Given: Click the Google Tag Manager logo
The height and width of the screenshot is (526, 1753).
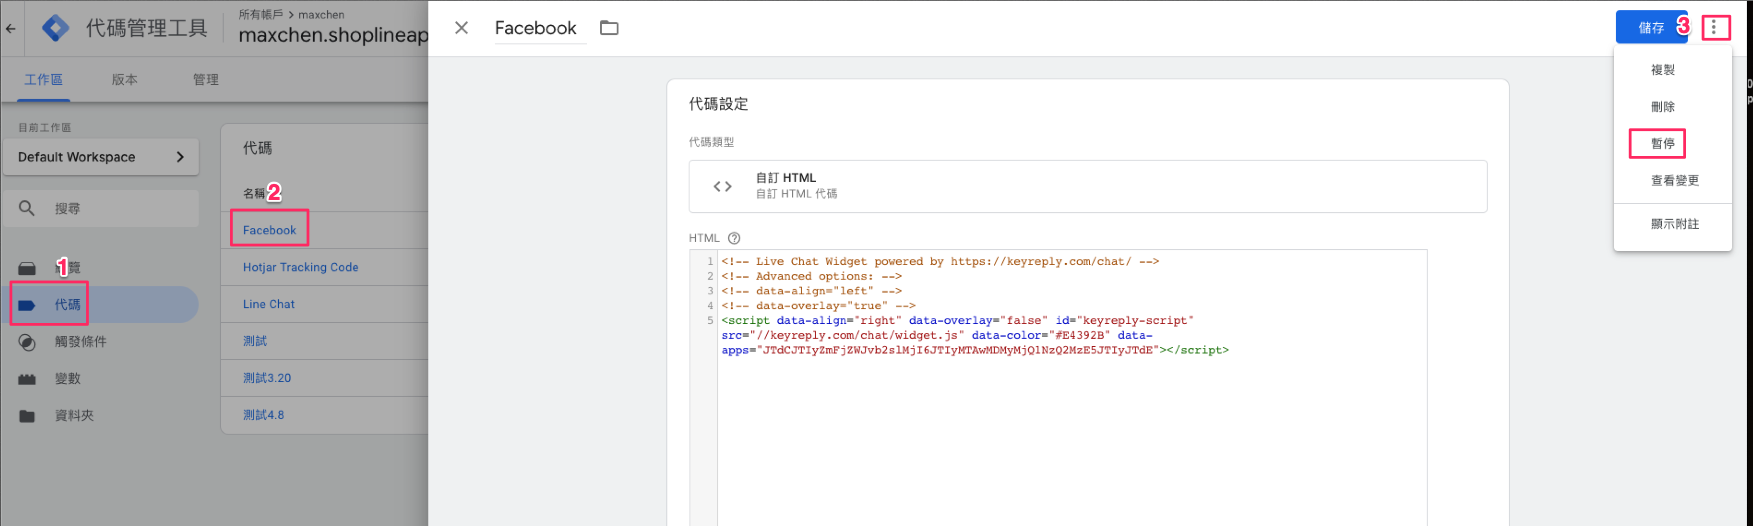Looking at the screenshot, I should [56, 28].
